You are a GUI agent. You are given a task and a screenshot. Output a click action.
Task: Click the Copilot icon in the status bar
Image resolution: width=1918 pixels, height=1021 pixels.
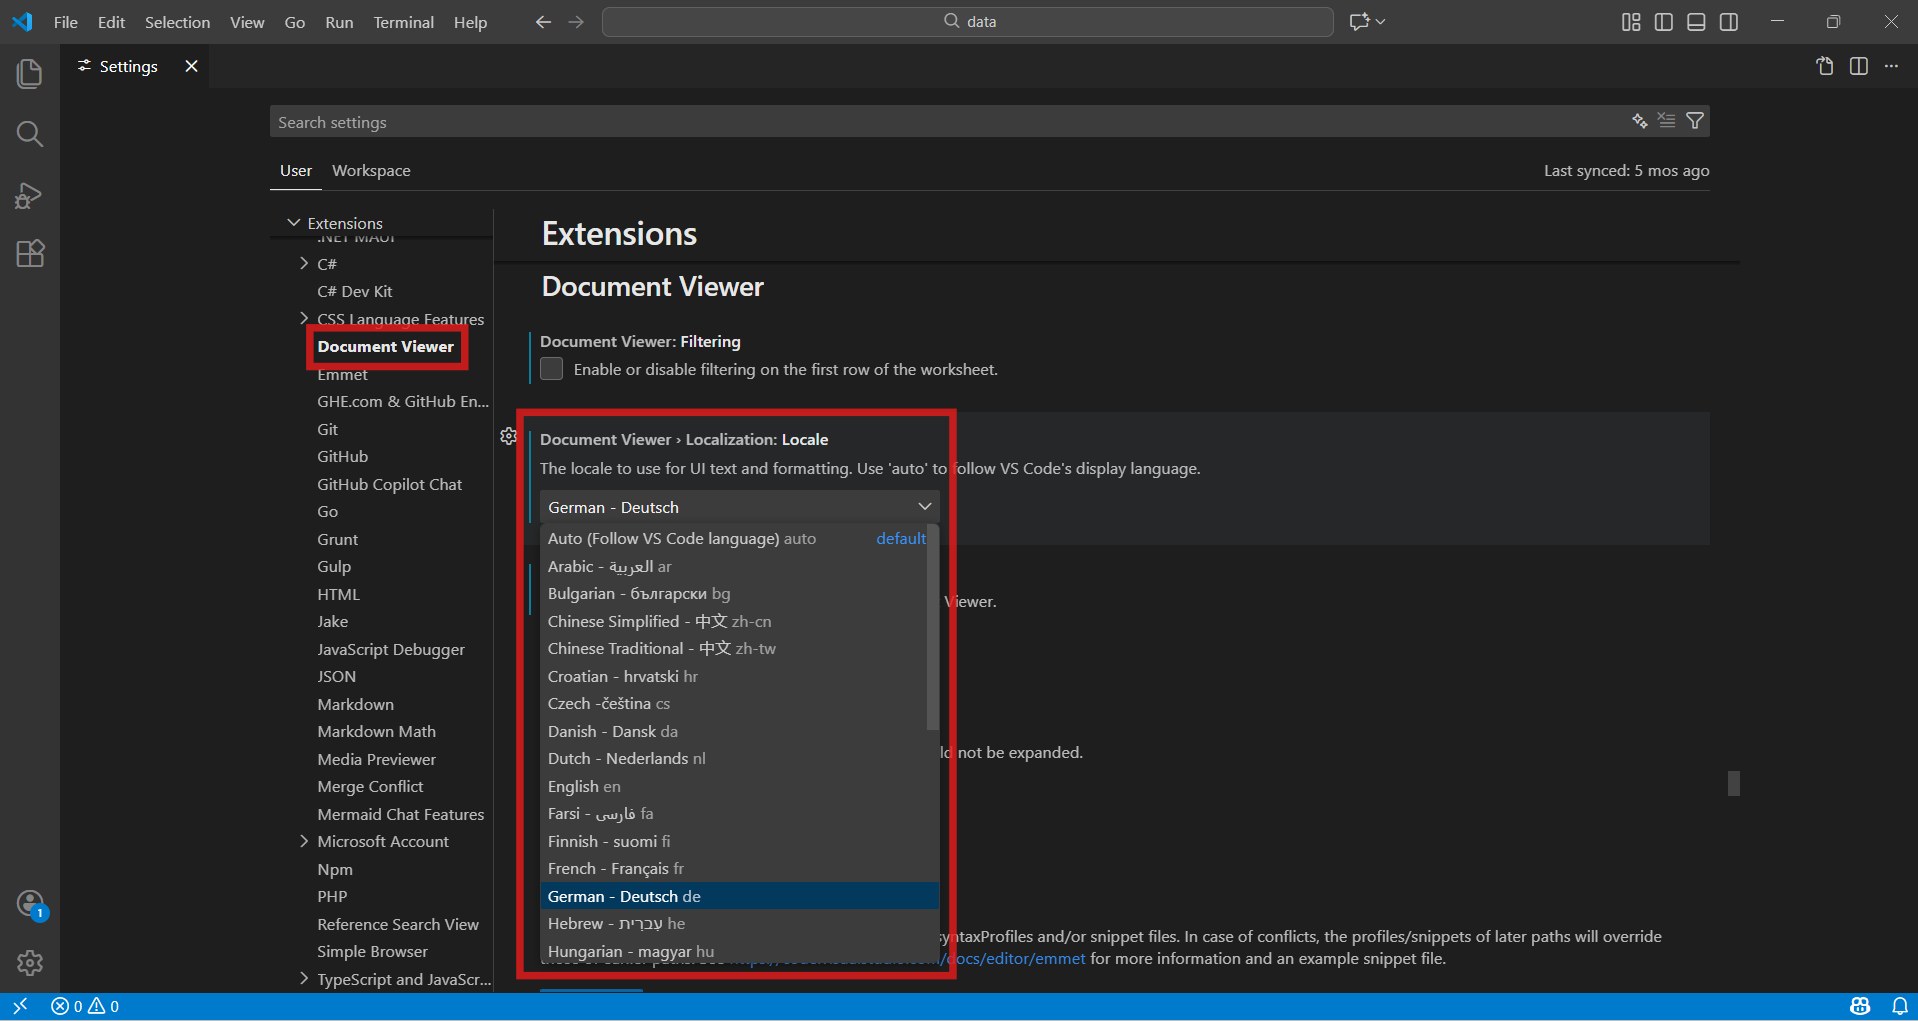click(x=1858, y=1006)
